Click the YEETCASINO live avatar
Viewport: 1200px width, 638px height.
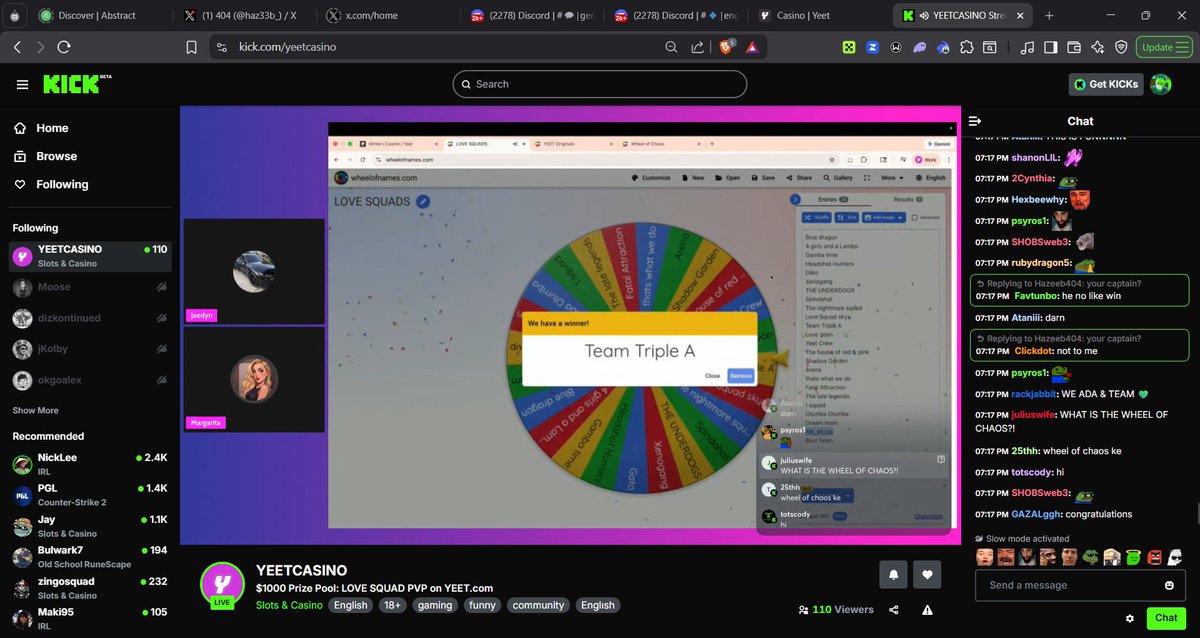click(x=222, y=583)
